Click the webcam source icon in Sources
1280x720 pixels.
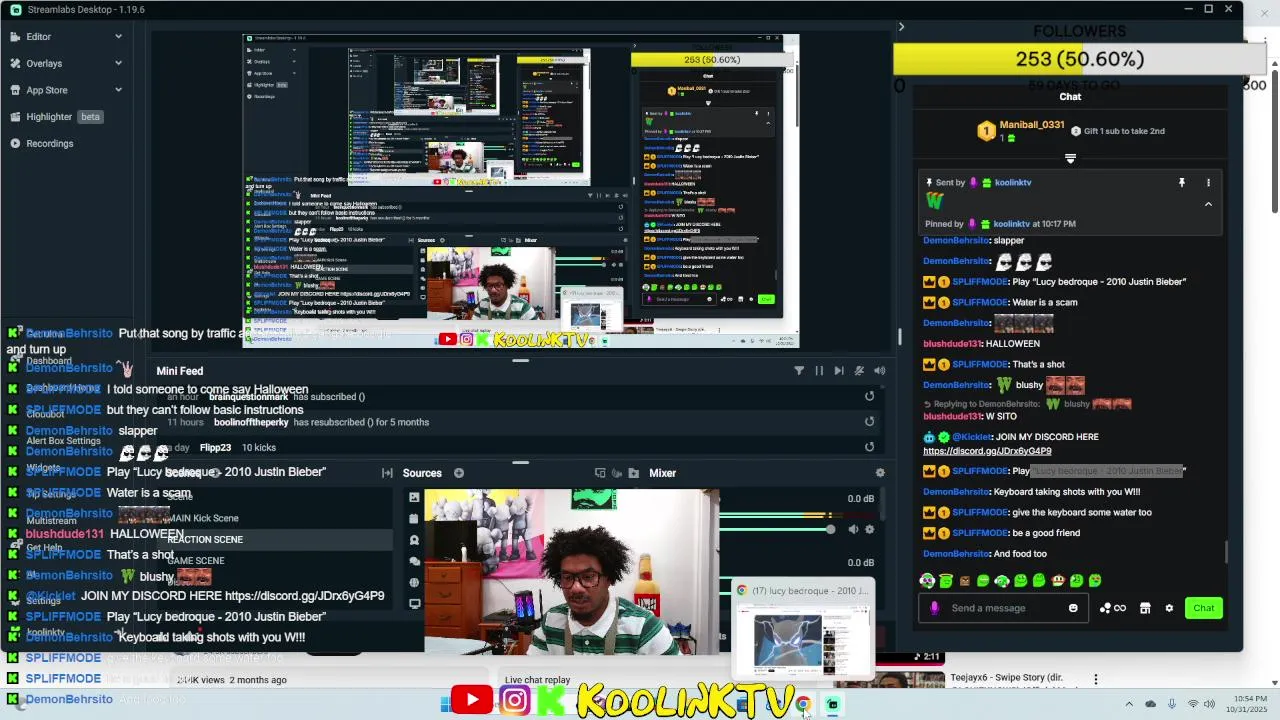pos(414,540)
